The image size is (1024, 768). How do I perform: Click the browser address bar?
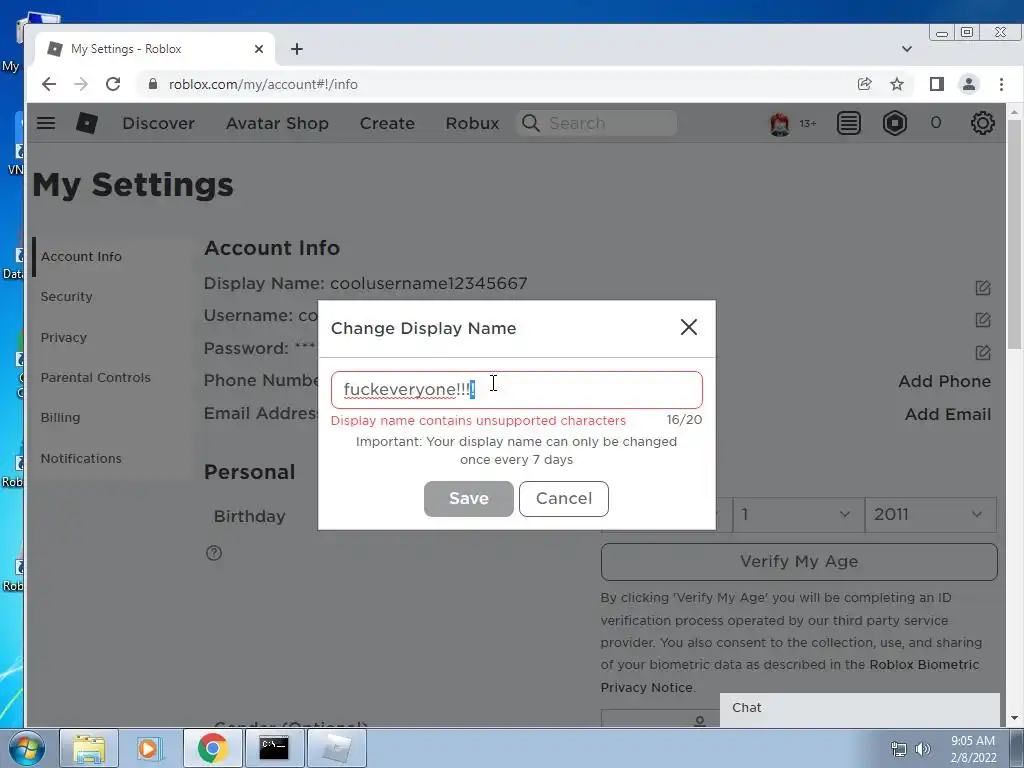pos(496,84)
